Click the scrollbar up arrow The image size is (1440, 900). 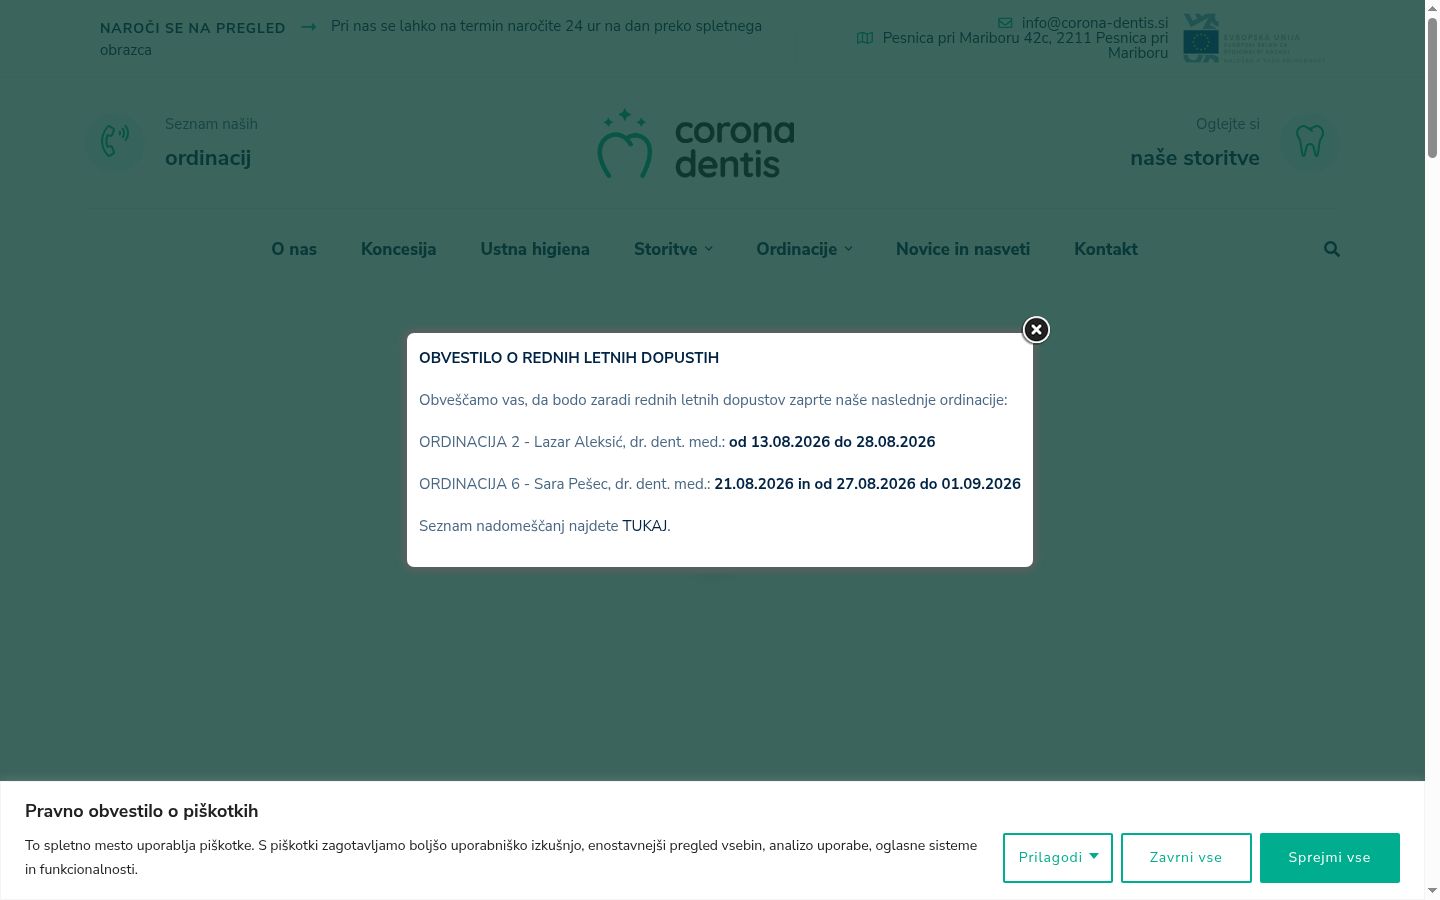(1432, 8)
